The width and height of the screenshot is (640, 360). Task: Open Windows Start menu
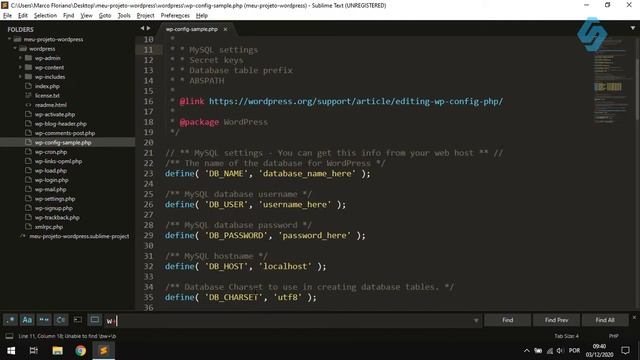click(11, 351)
